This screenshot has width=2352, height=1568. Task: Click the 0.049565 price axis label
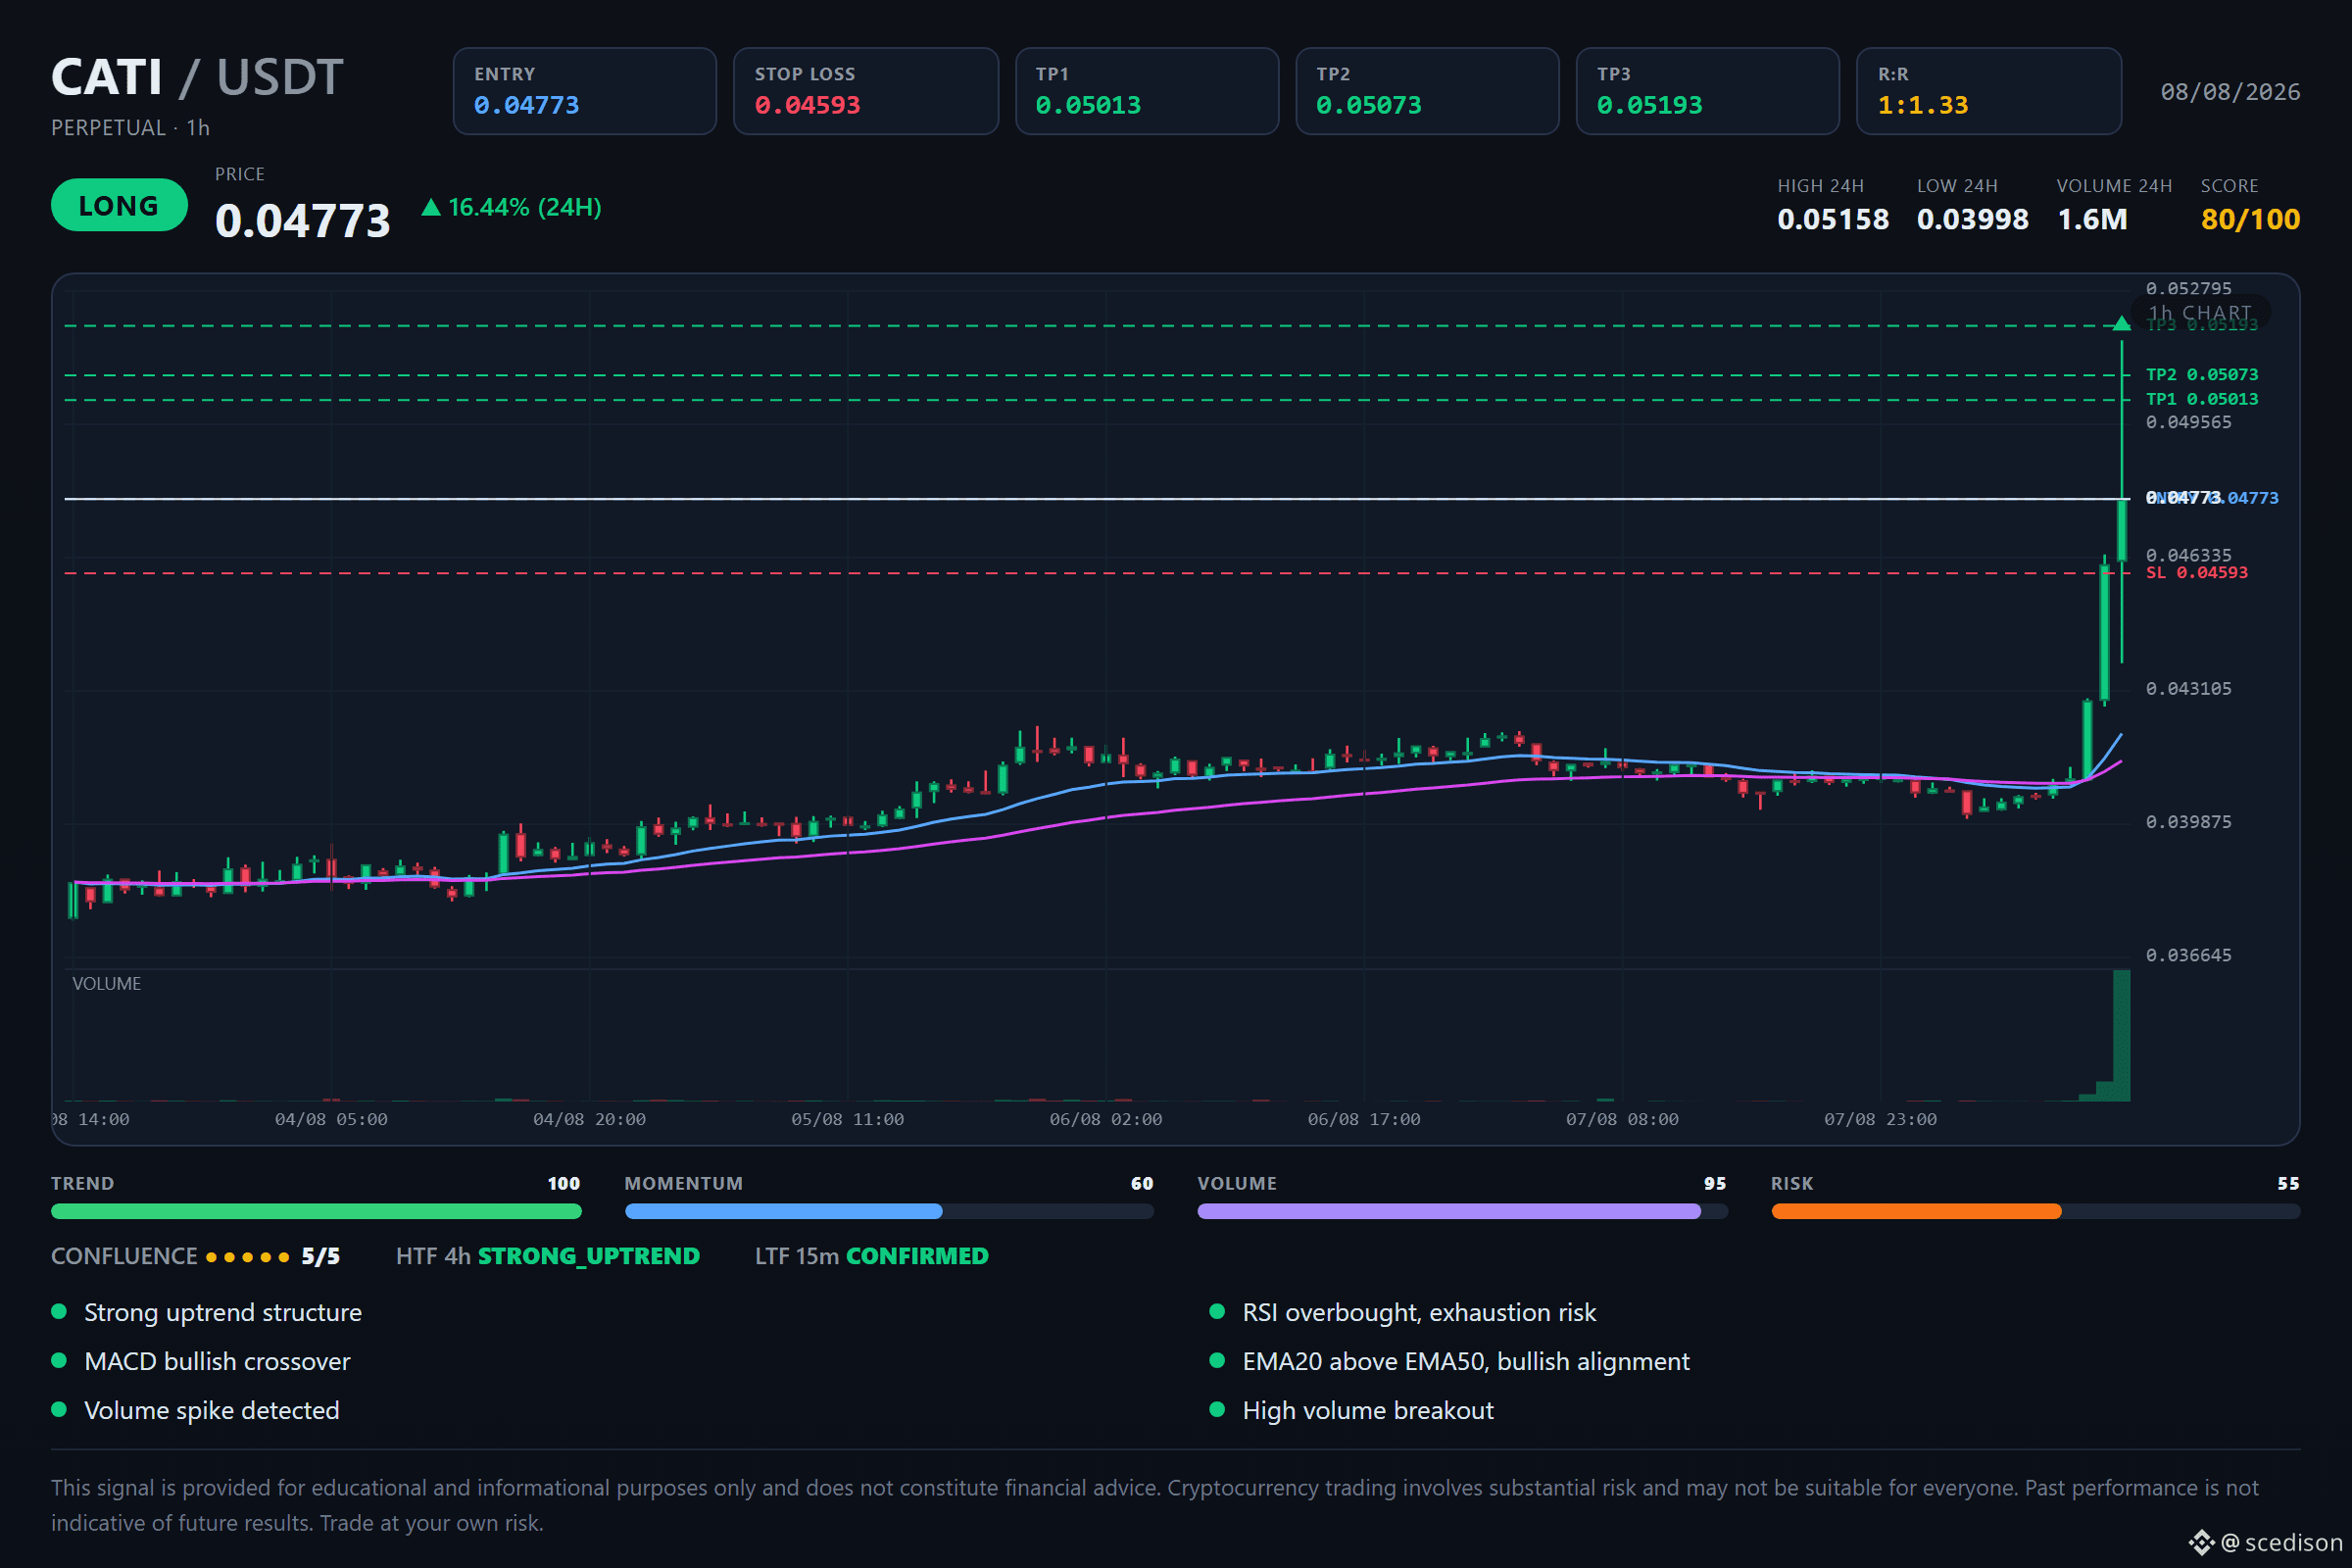point(2188,422)
